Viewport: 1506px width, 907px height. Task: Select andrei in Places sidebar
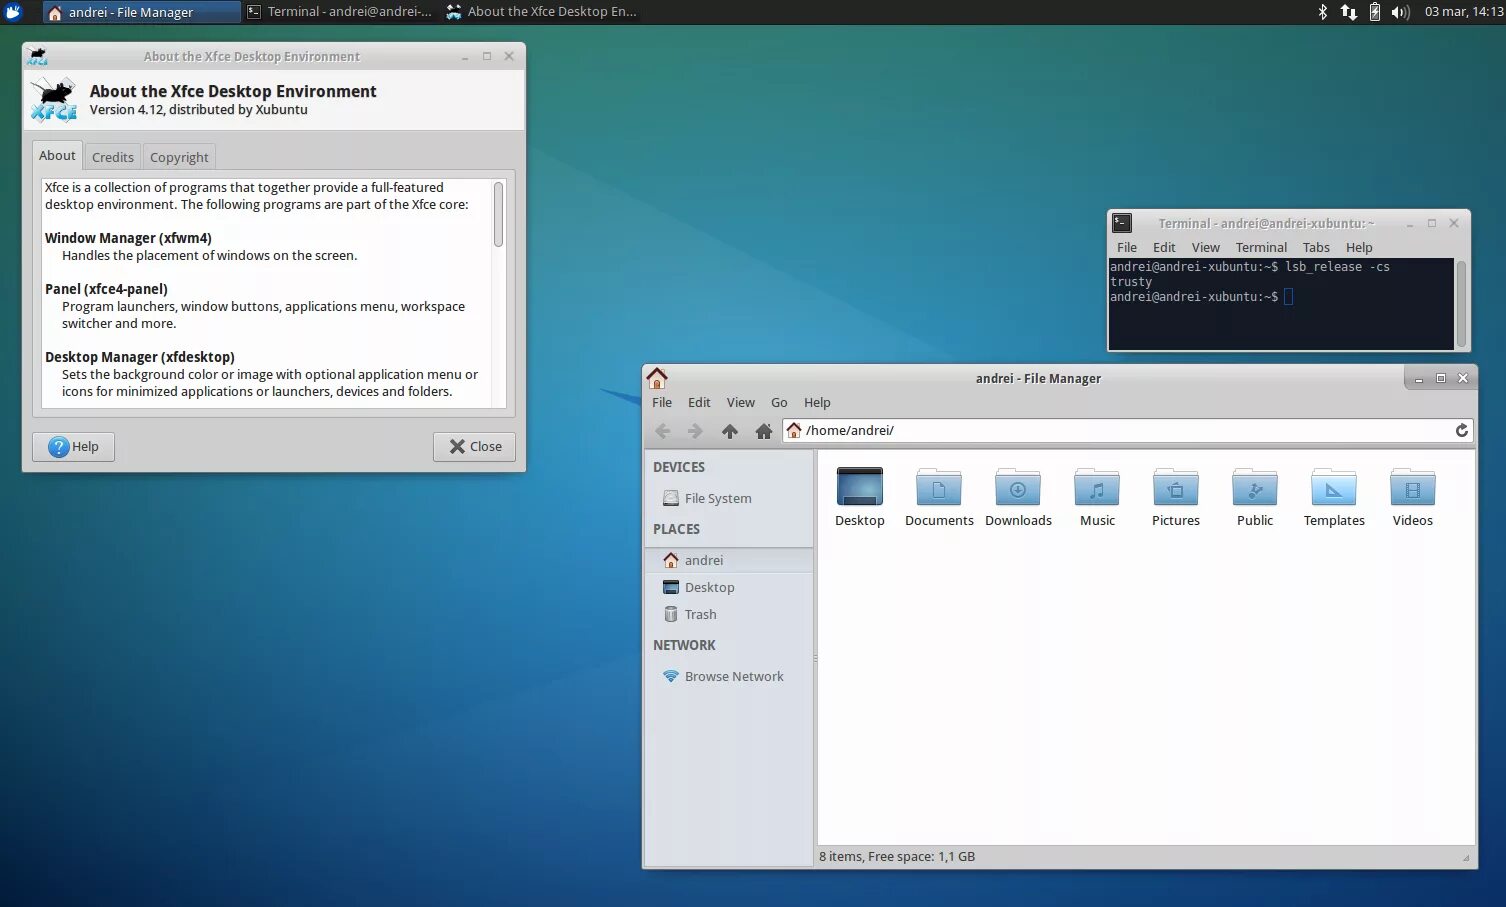pyautogui.click(x=728, y=560)
